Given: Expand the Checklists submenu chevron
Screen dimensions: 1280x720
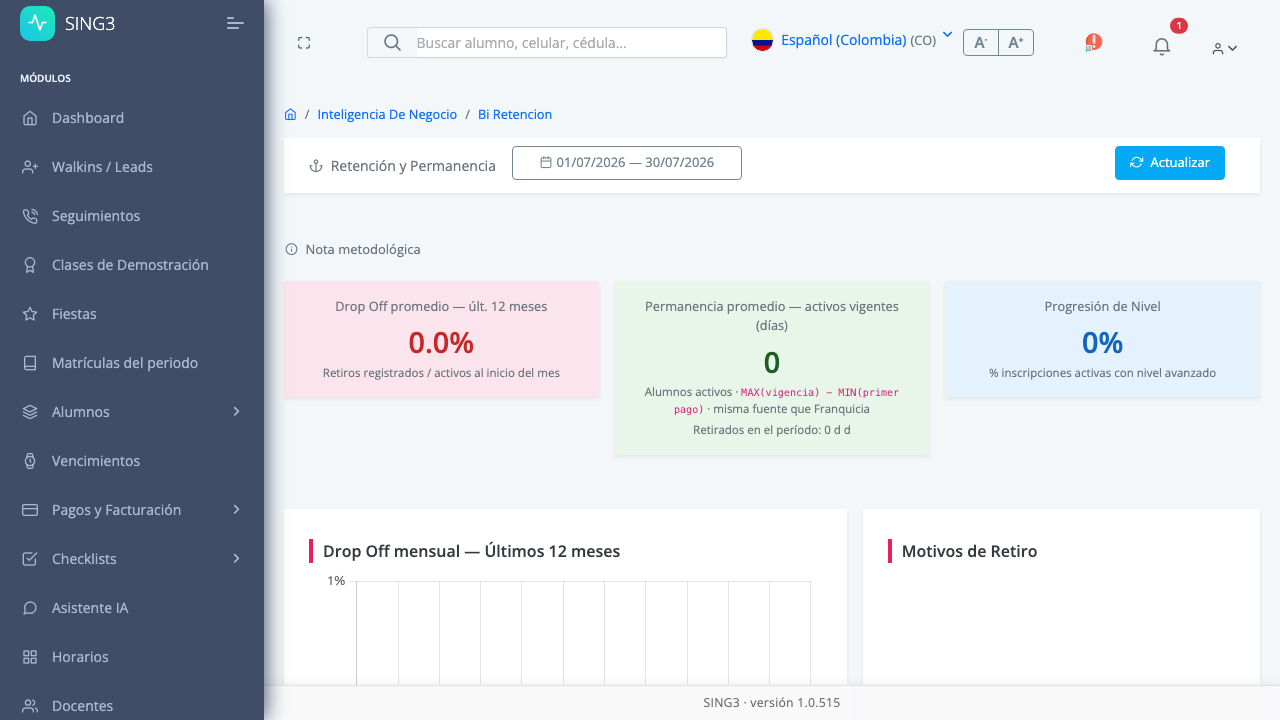Looking at the screenshot, I should [236, 559].
